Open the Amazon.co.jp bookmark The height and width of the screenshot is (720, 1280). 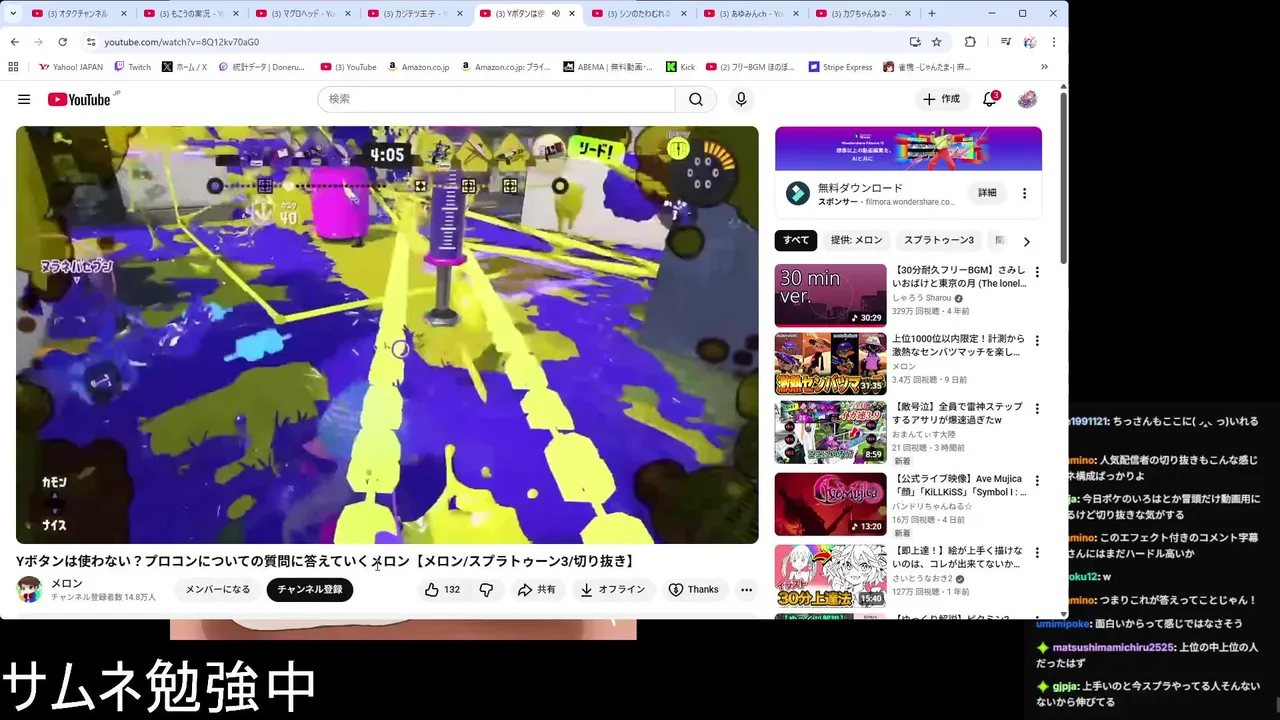tap(419, 67)
